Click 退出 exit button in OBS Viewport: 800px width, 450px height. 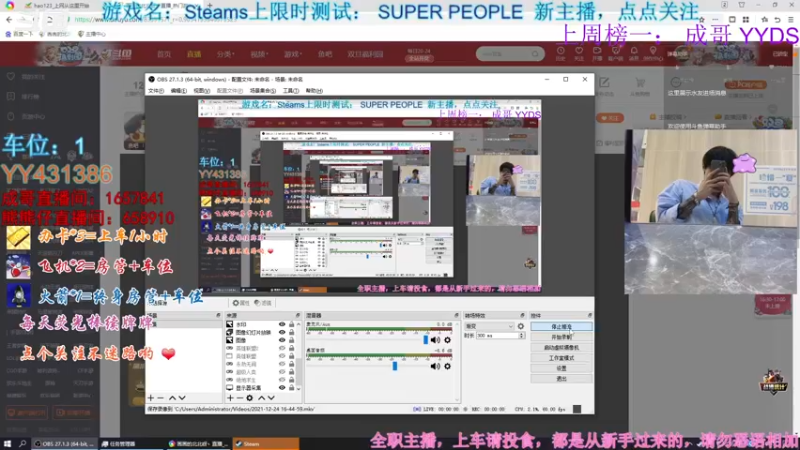[x=561, y=379]
